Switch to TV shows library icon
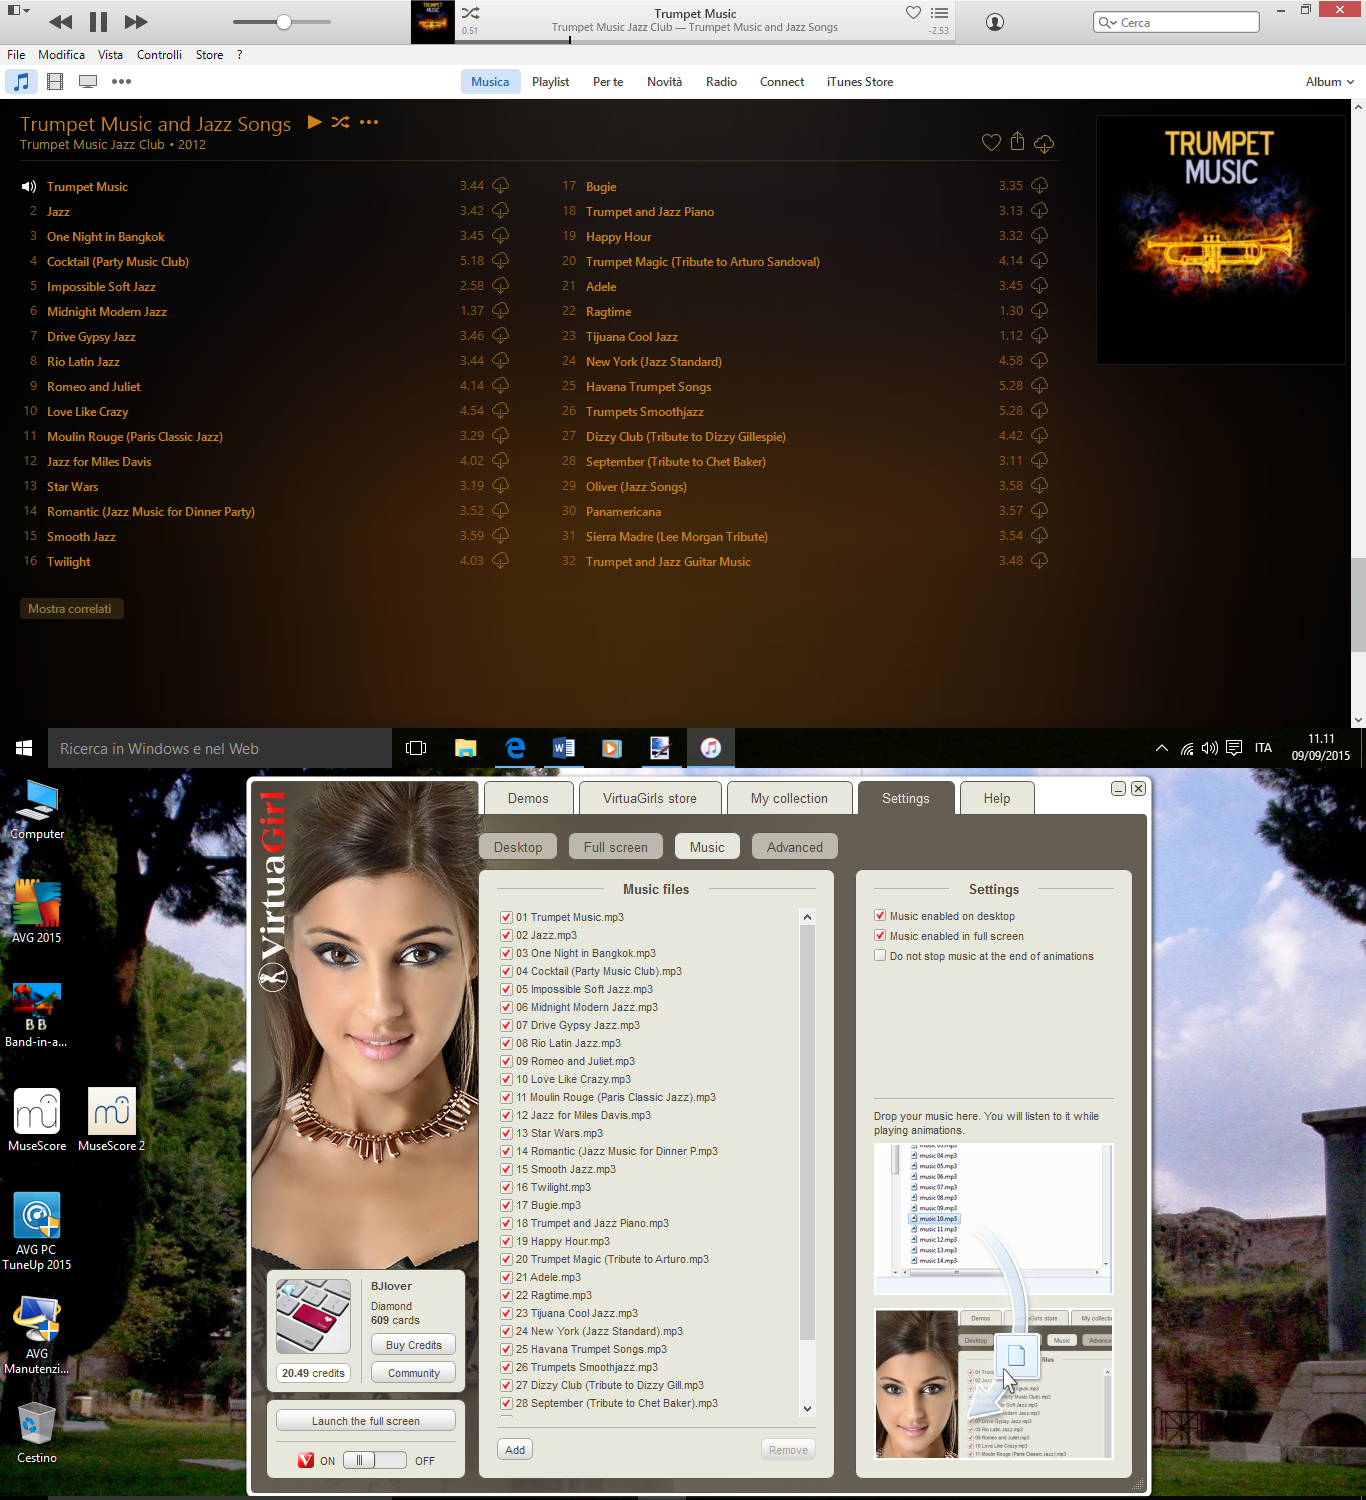Viewport: 1366px width, 1500px height. [88, 82]
